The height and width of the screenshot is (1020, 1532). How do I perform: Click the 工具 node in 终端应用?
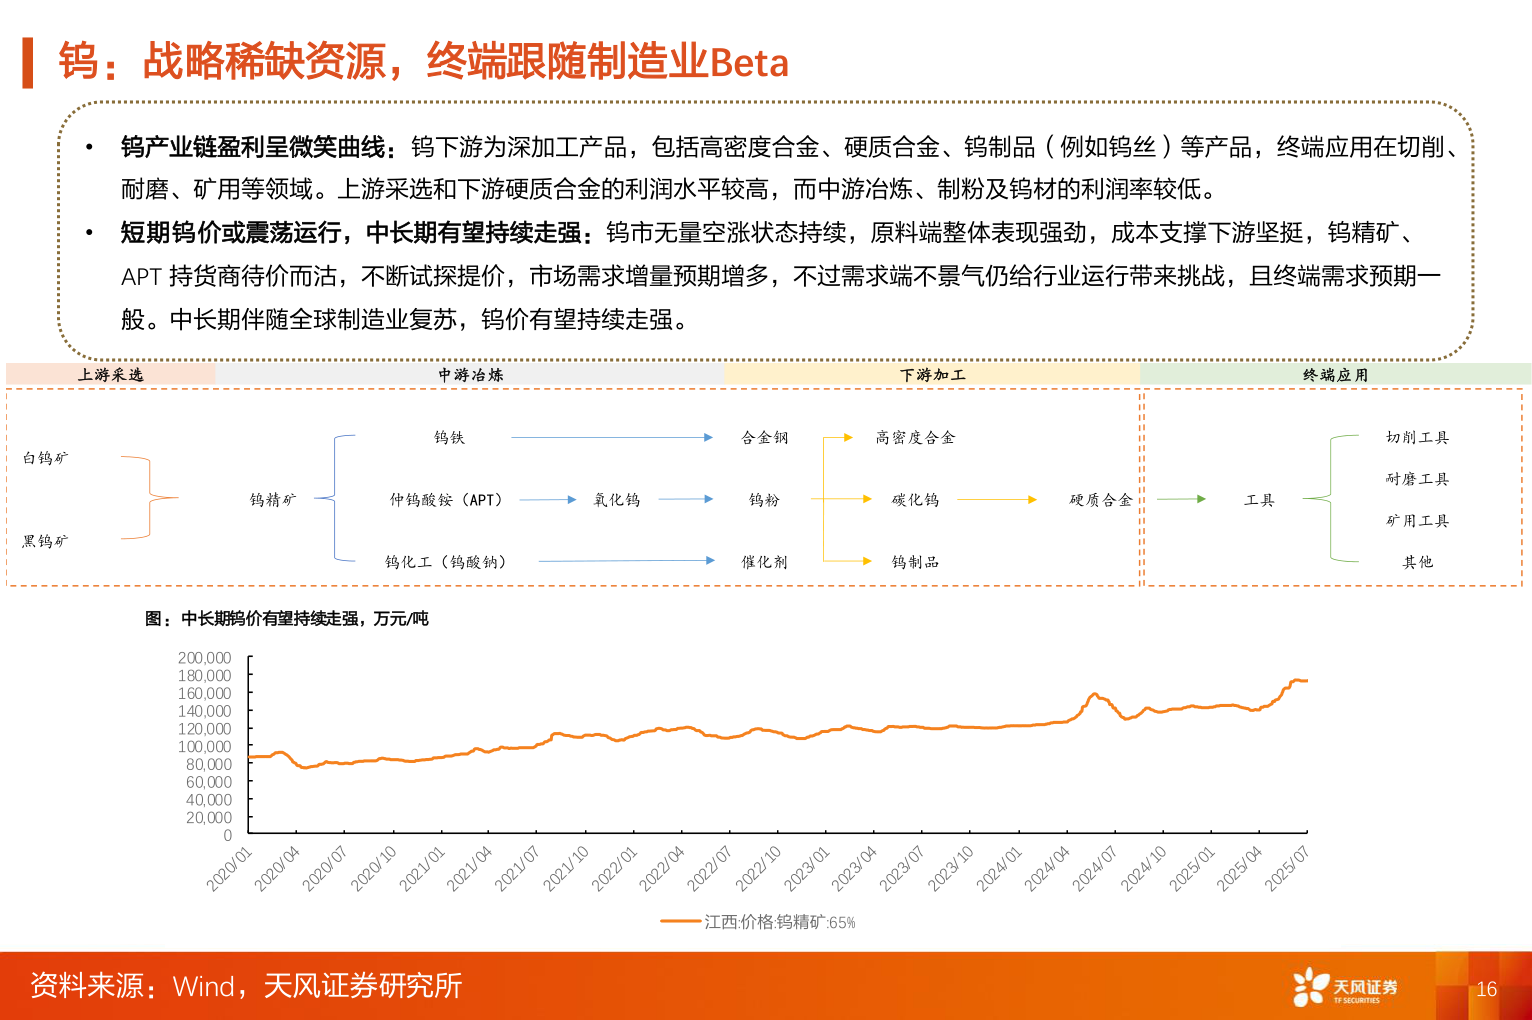[x=1259, y=499]
